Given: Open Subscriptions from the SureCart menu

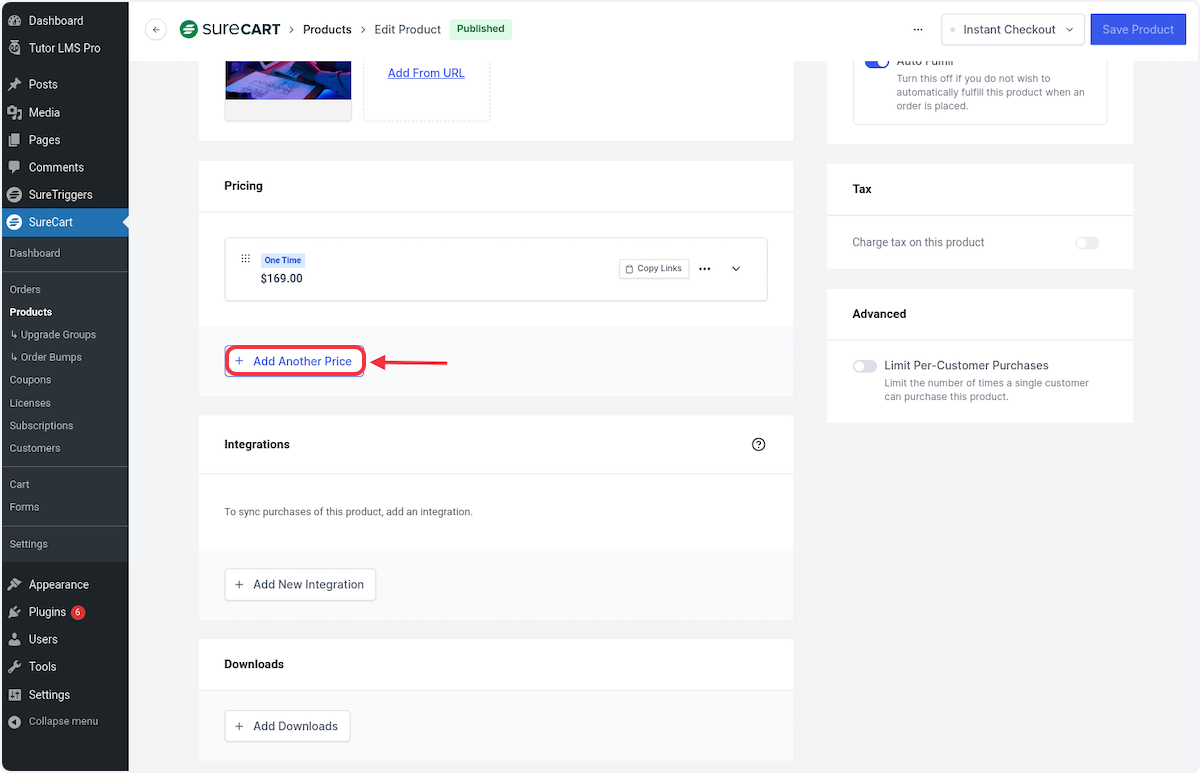Looking at the screenshot, I should (41, 425).
